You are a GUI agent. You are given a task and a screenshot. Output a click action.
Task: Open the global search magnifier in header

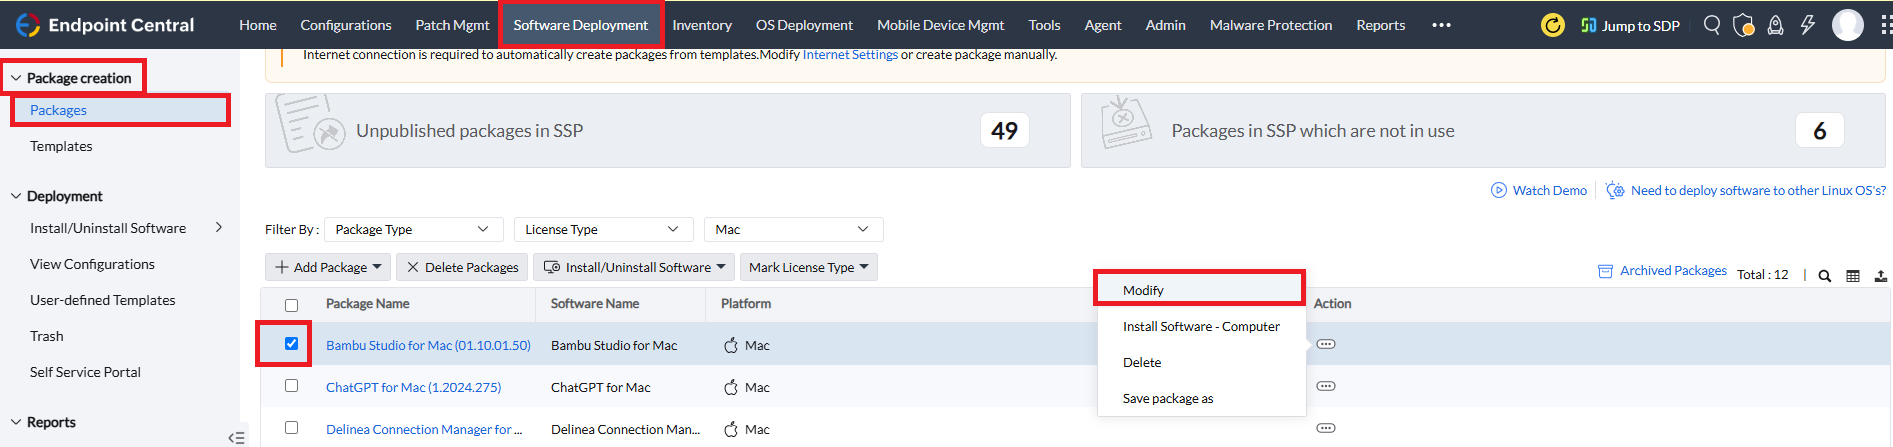point(1712,25)
